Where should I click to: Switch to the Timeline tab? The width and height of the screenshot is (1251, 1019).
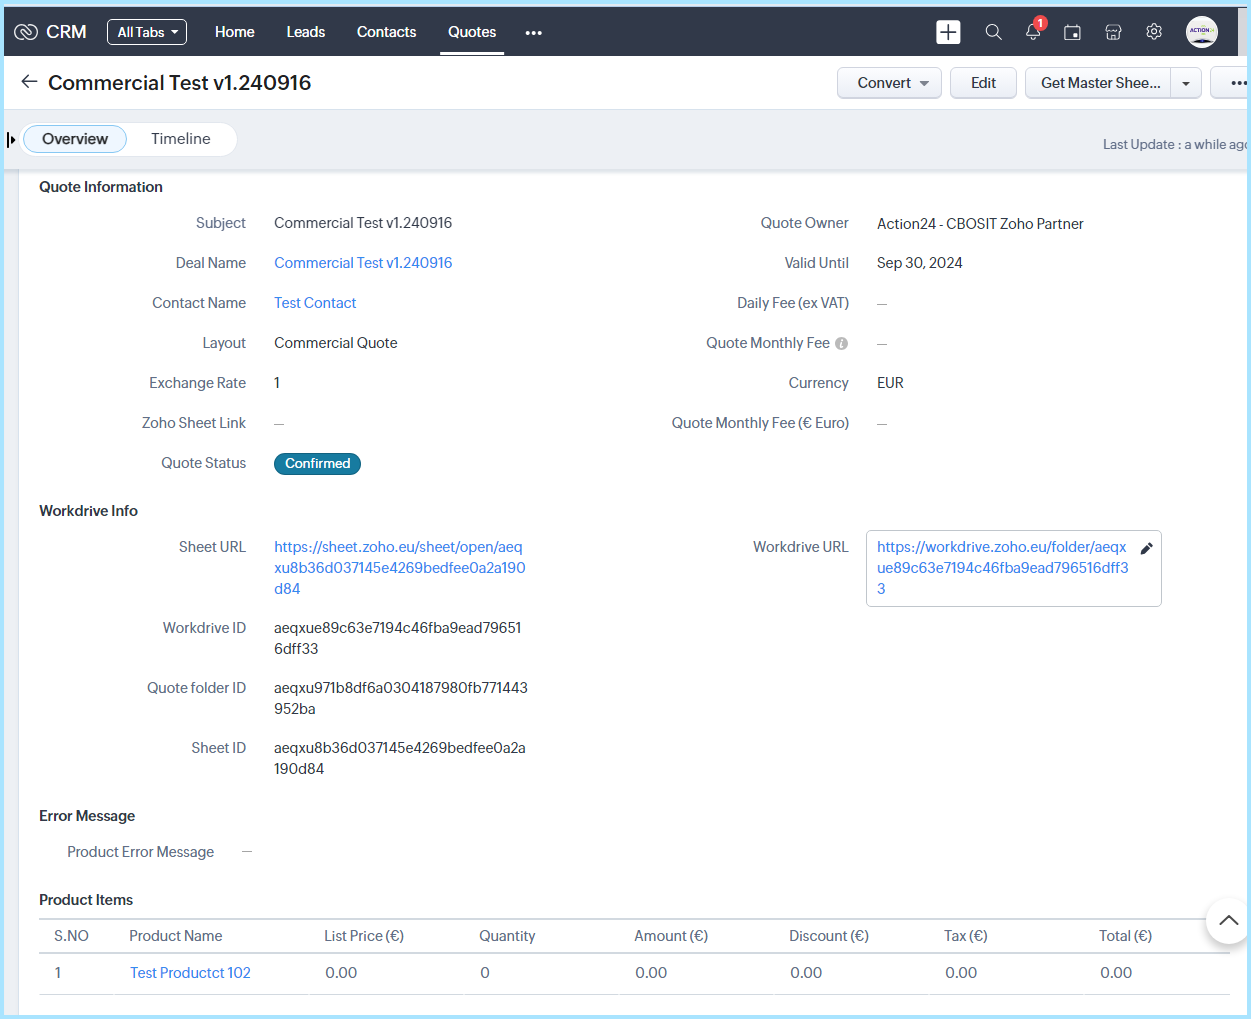click(x=180, y=139)
